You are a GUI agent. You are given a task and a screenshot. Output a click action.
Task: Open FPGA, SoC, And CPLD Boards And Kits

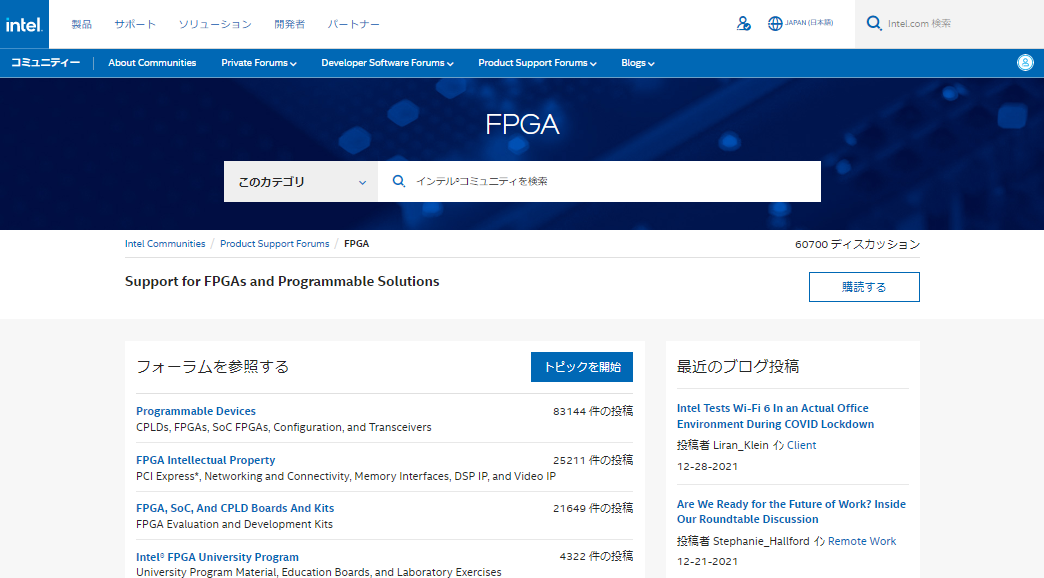point(235,508)
